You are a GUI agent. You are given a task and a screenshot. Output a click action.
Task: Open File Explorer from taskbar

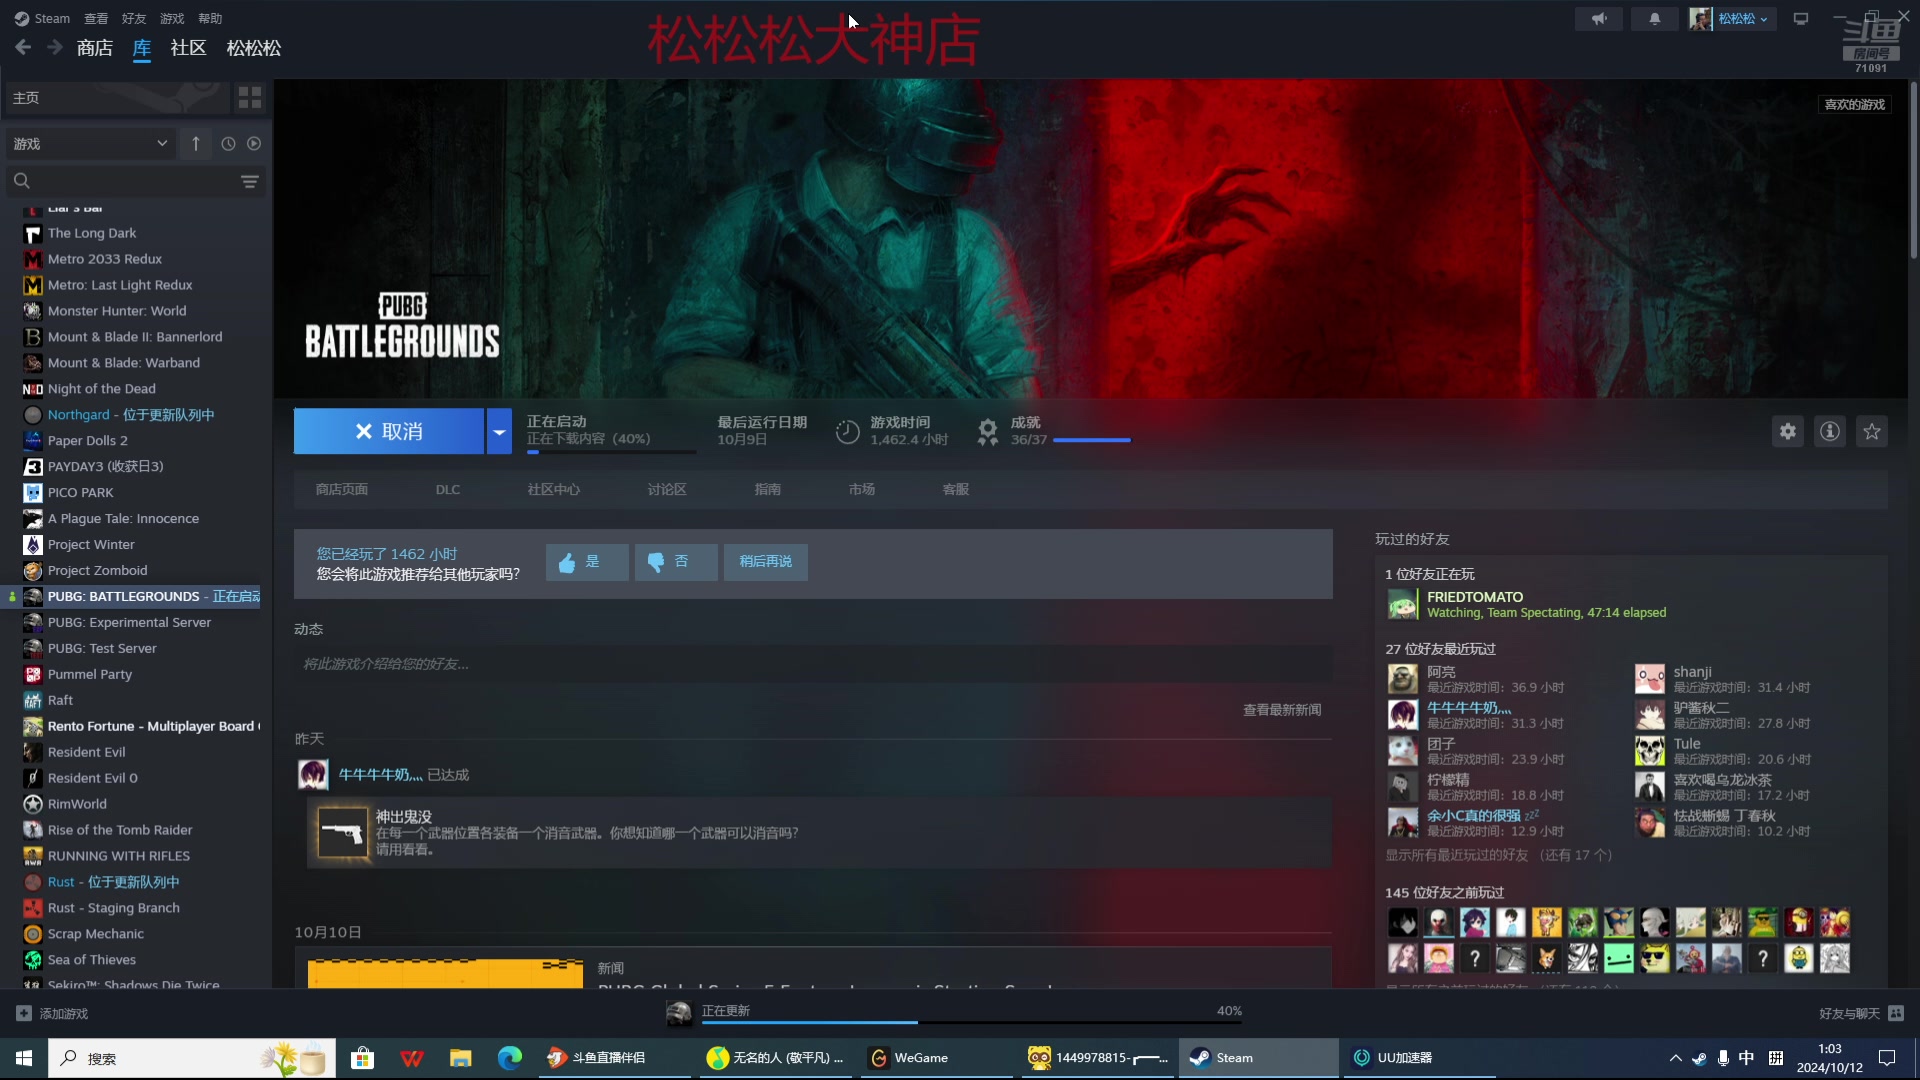[460, 1058]
